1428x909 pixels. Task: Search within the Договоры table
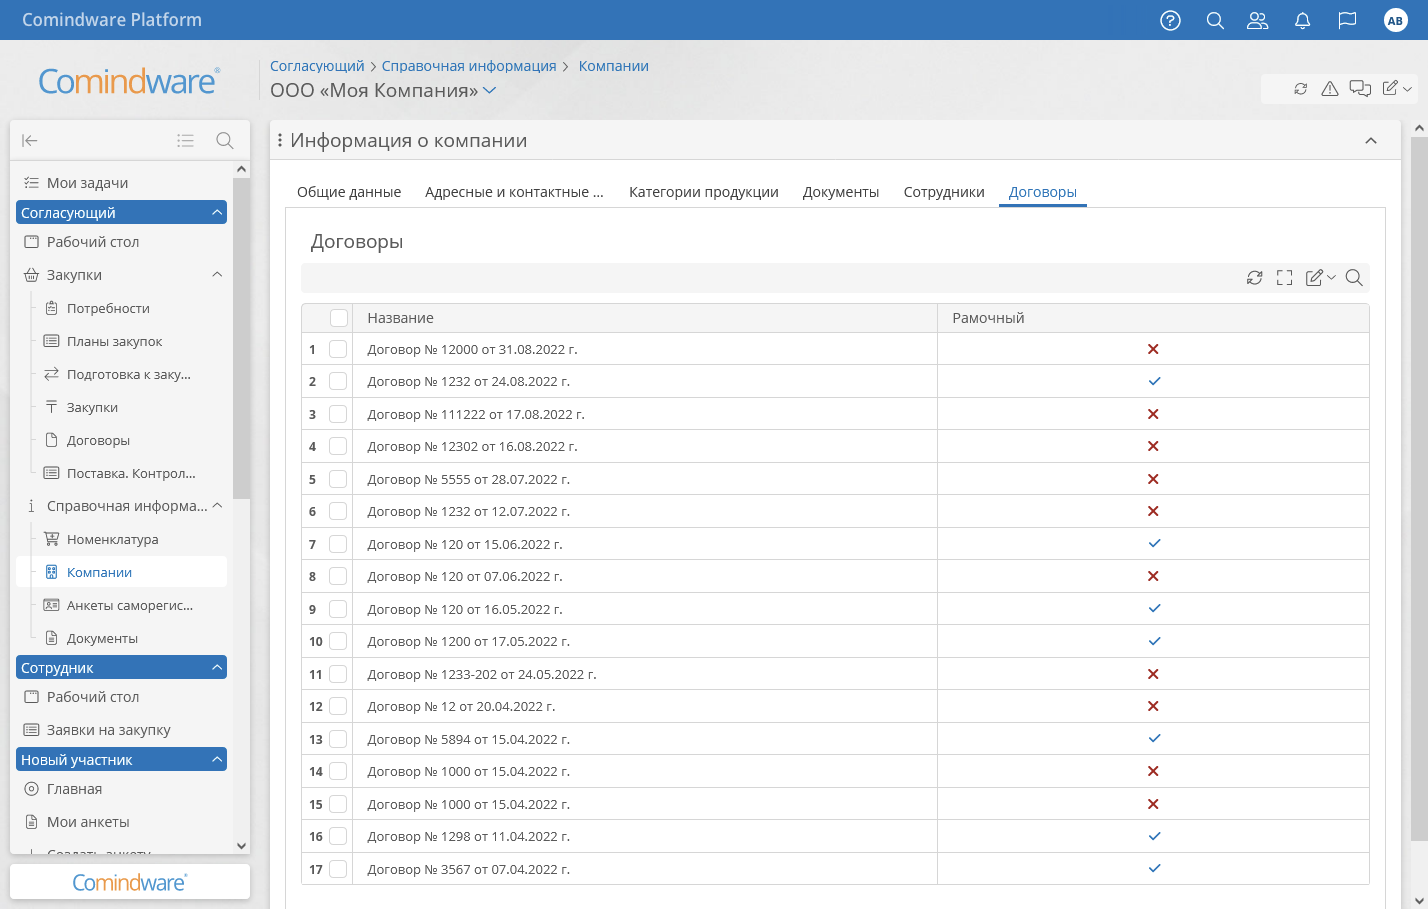1354,278
